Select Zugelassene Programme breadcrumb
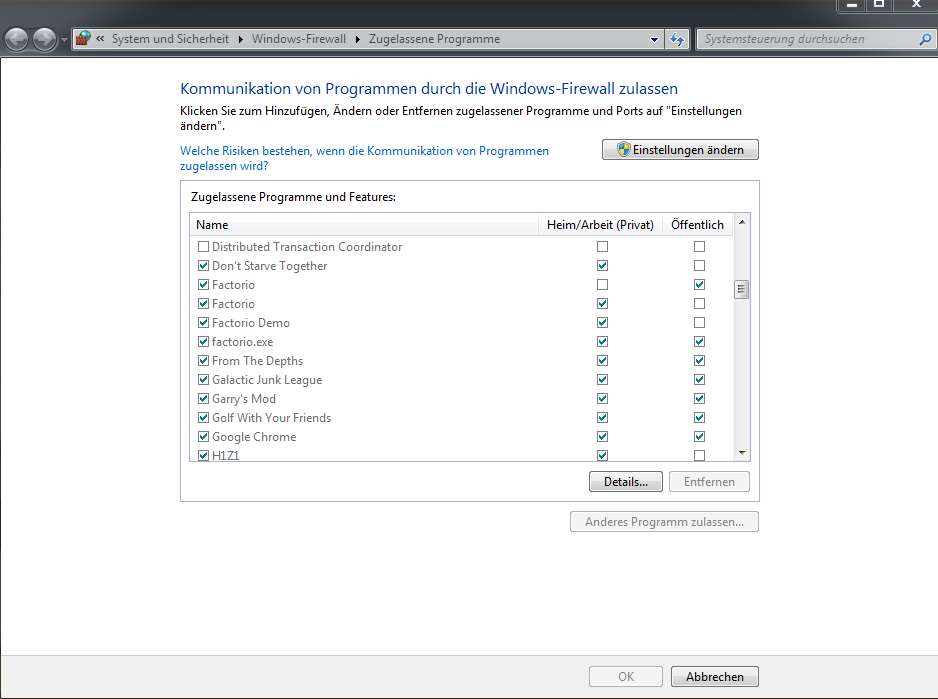Image resolution: width=938 pixels, height=699 pixels. tap(434, 39)
